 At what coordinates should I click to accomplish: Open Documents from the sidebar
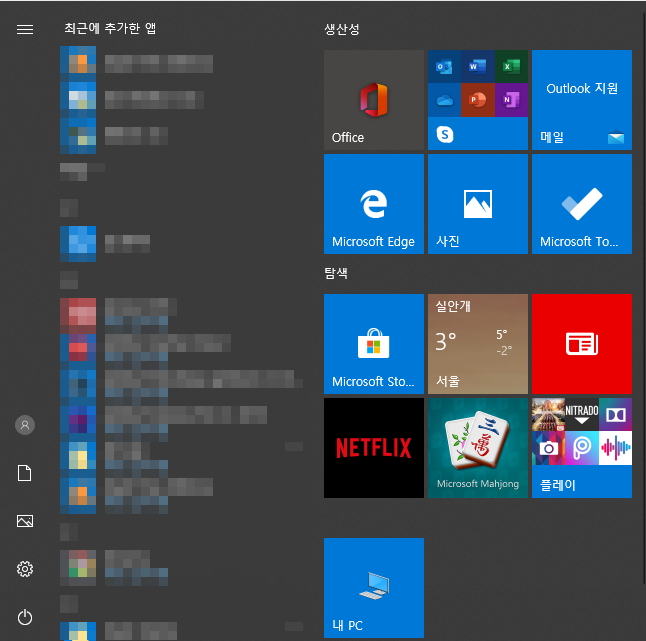pos(25,473)
